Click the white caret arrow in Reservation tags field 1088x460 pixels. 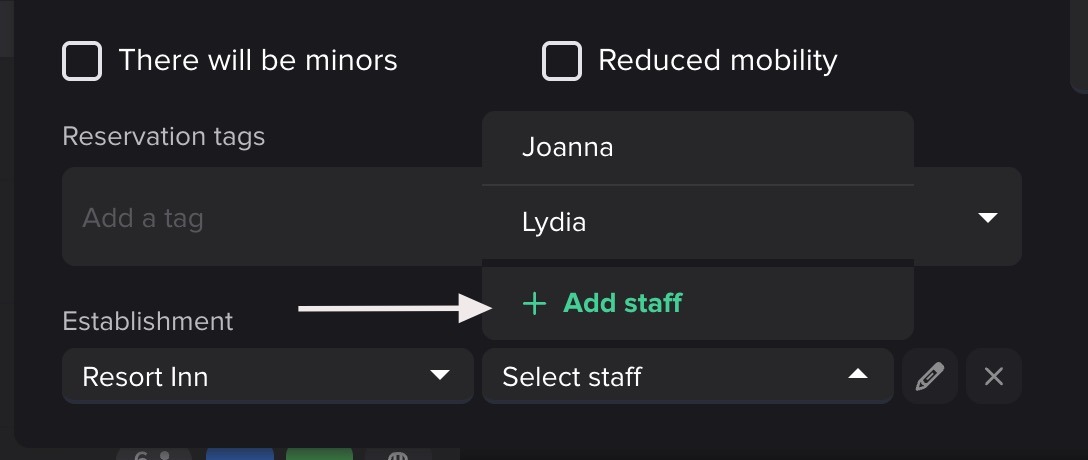[987, 217]
